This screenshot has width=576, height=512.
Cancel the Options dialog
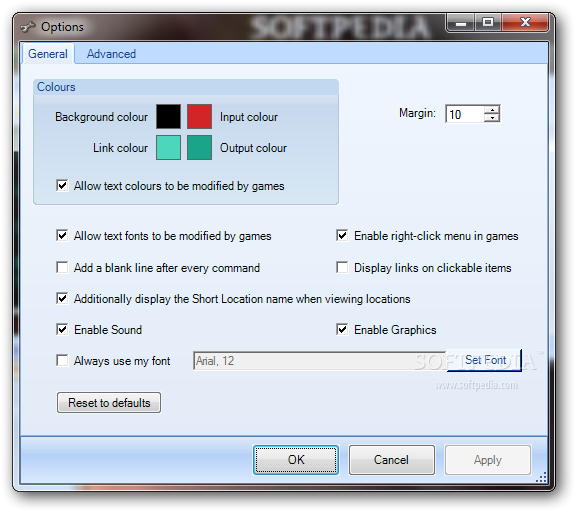pyautogui.click(x=392, y=460)
